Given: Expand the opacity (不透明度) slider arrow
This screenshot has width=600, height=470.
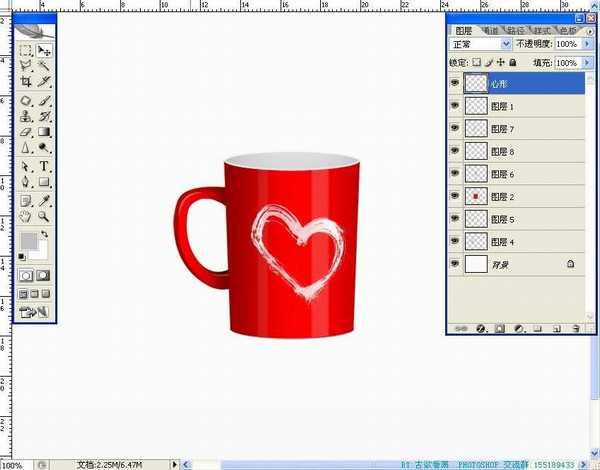Looking at the screenshot, I should [x=586, y=45].
